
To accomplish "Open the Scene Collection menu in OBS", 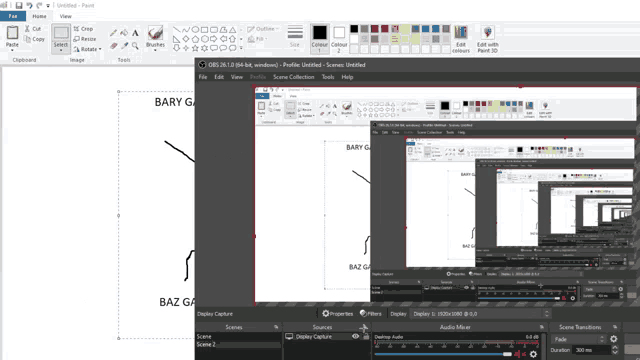I will click(x=293, y=77).
